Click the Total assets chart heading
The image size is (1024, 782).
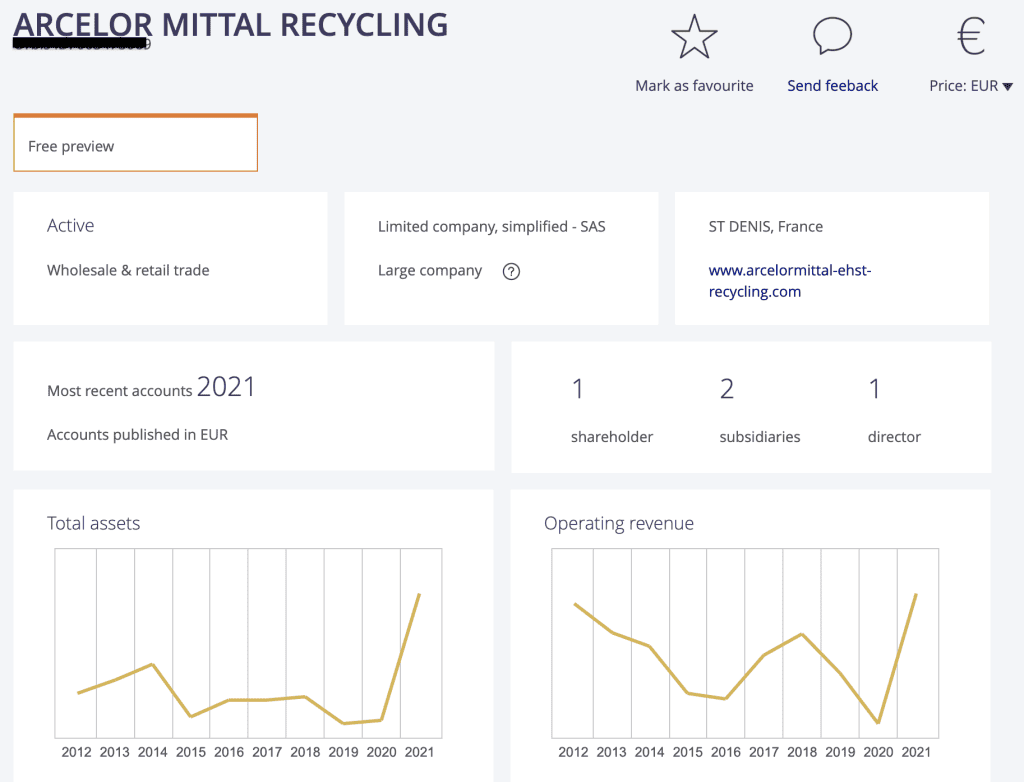coord(93,523)
